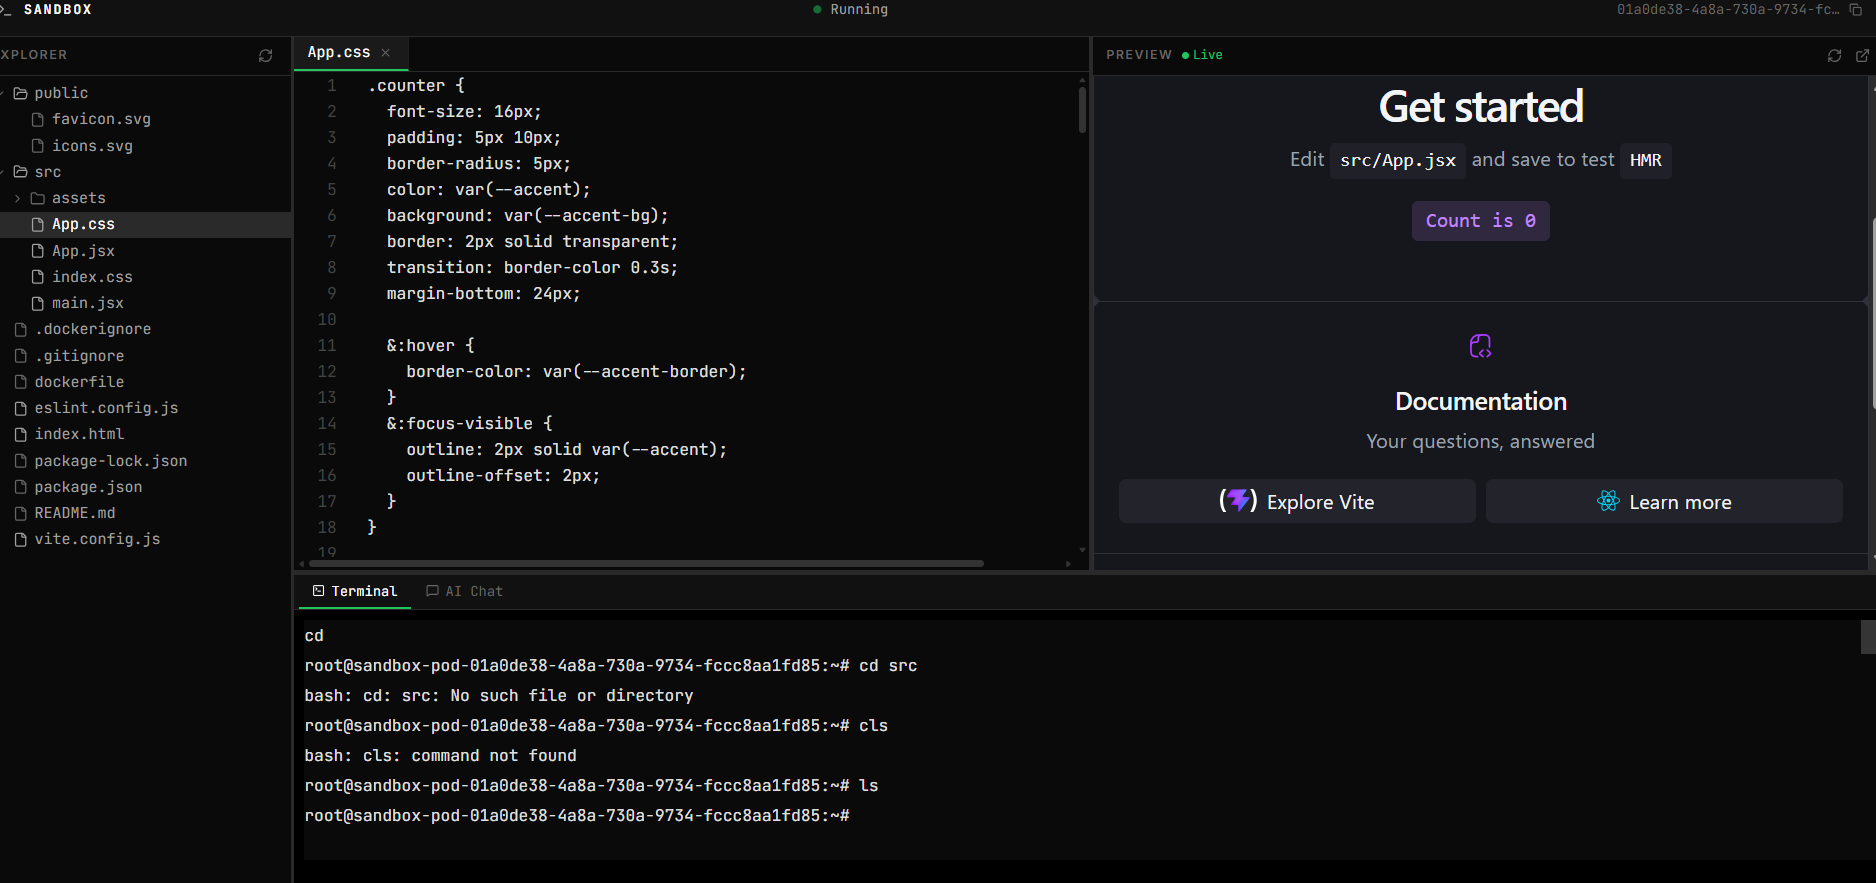The width and height of the screenshot is (1876, 883).
Task: Open index.css from the src folder
Action: 92,277
